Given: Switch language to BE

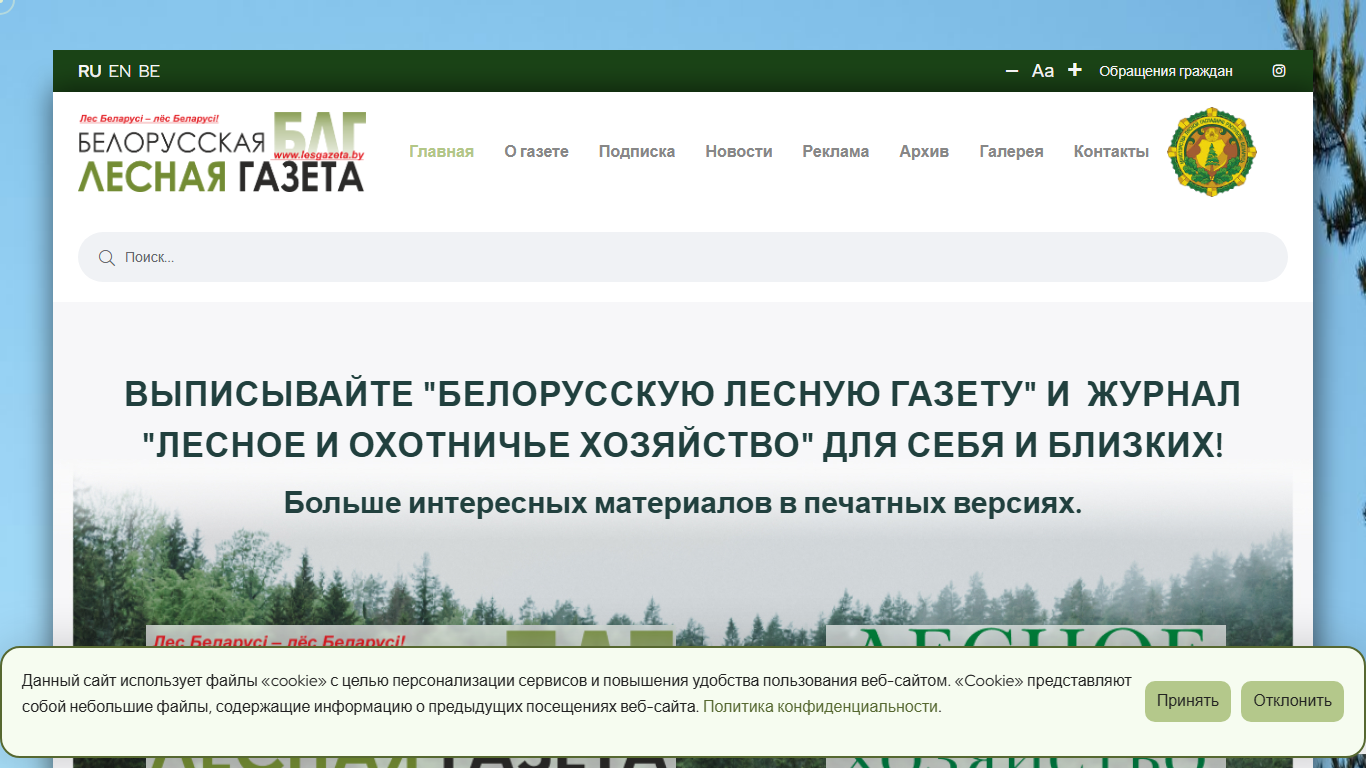Looking at the screenshot, I should pos(149,71).
